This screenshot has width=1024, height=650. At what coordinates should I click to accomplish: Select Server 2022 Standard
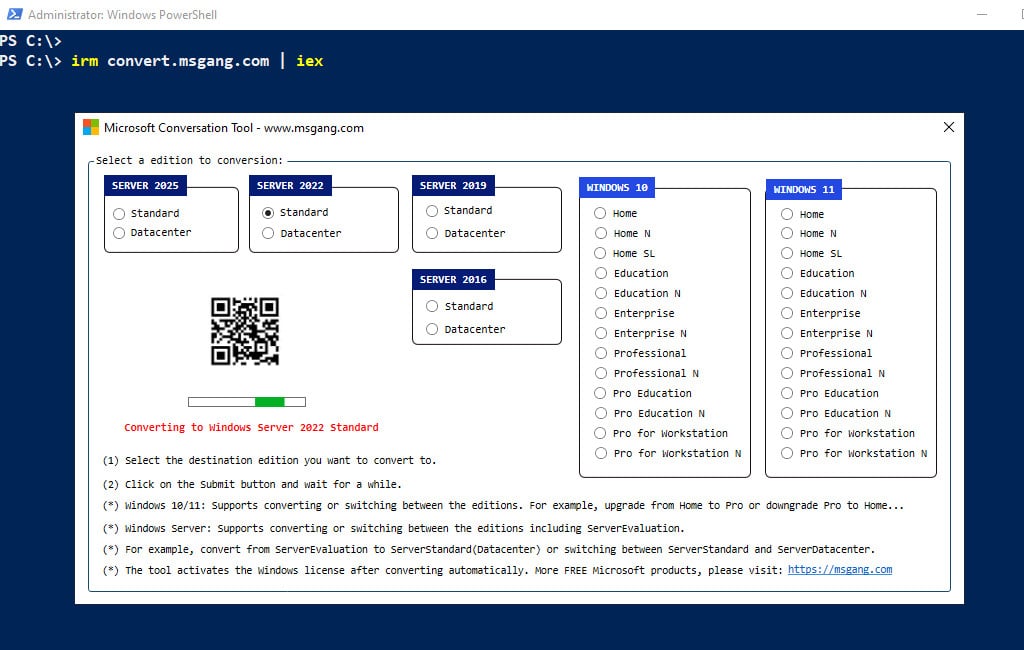pos(268,213)
